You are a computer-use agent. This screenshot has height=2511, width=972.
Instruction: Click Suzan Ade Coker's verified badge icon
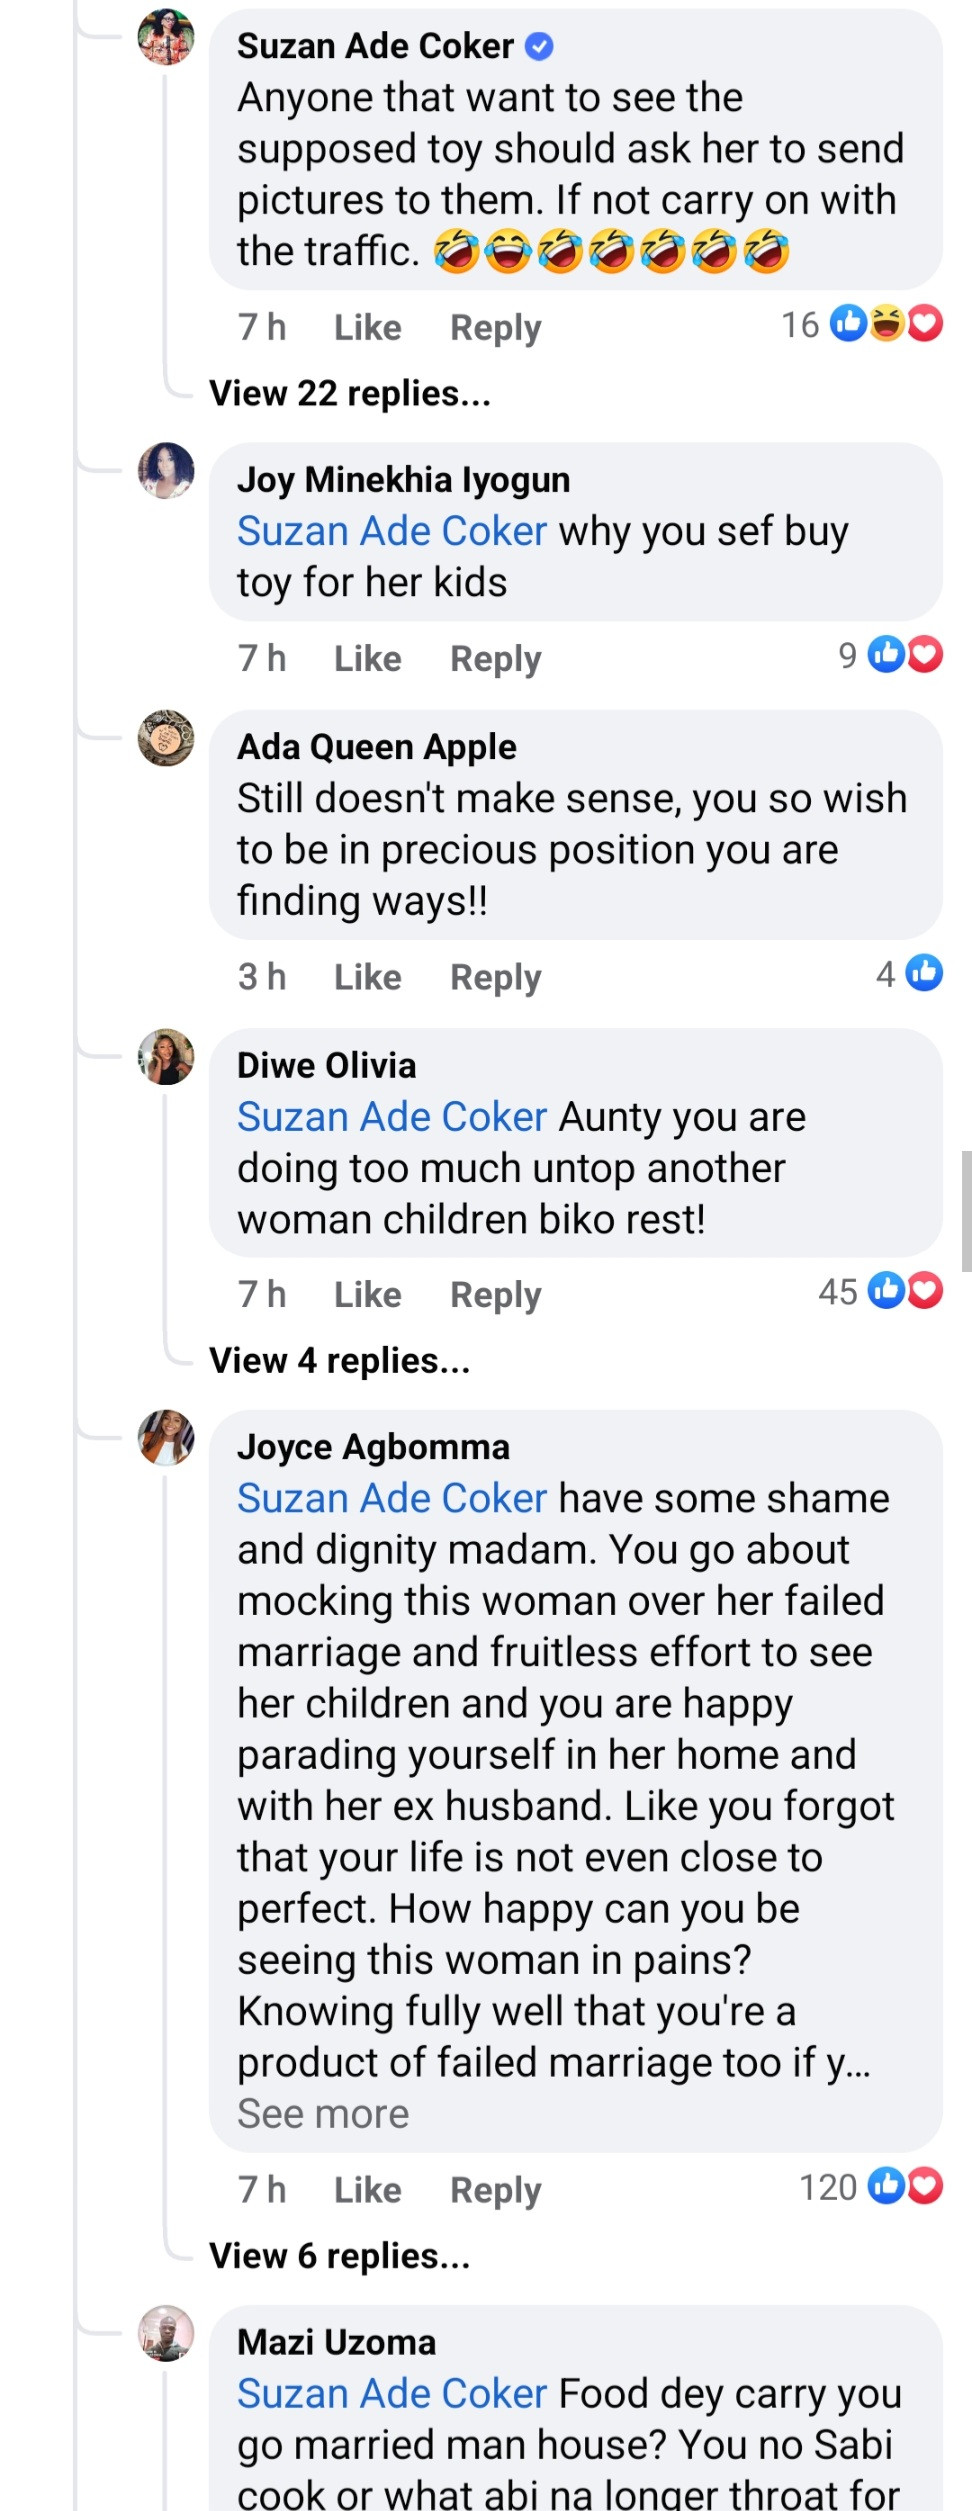click(x=539, y=46)
